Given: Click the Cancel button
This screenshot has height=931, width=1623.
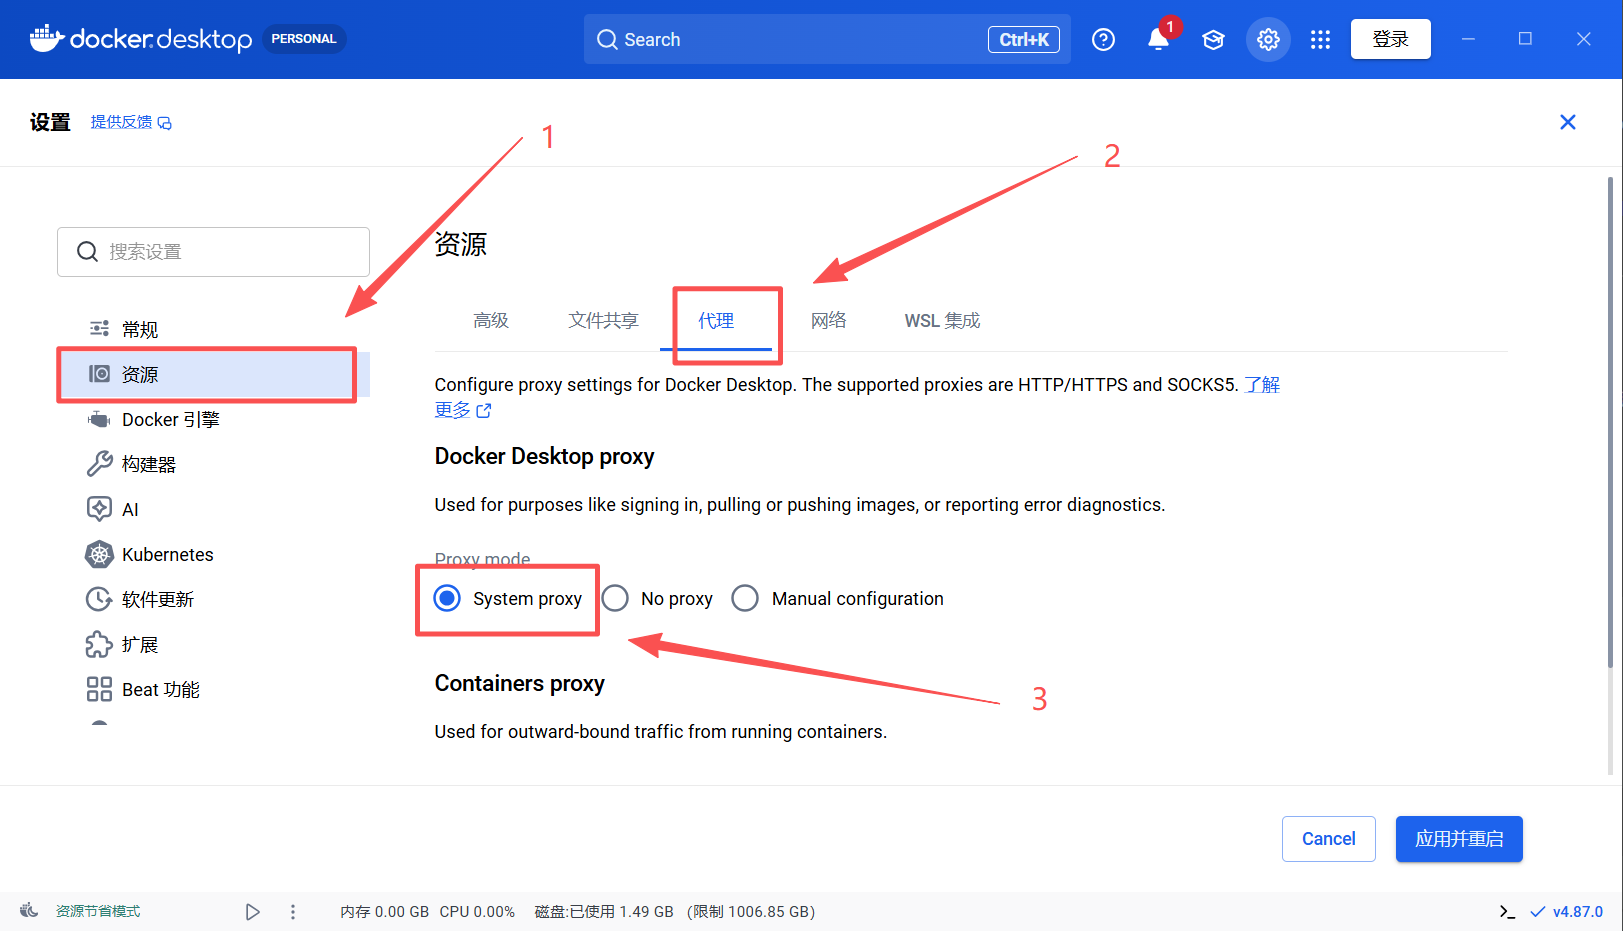Looking at the screenshot, I should coord(1328,839).
